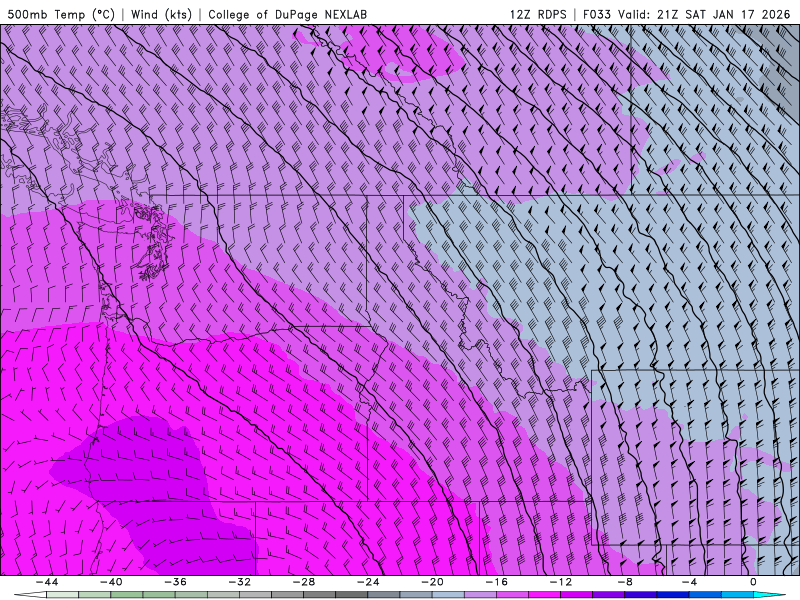Viewport: 800px width, 600px height.
Task: Click the 'F033' forecast hour label
Action: pos(597,14)
